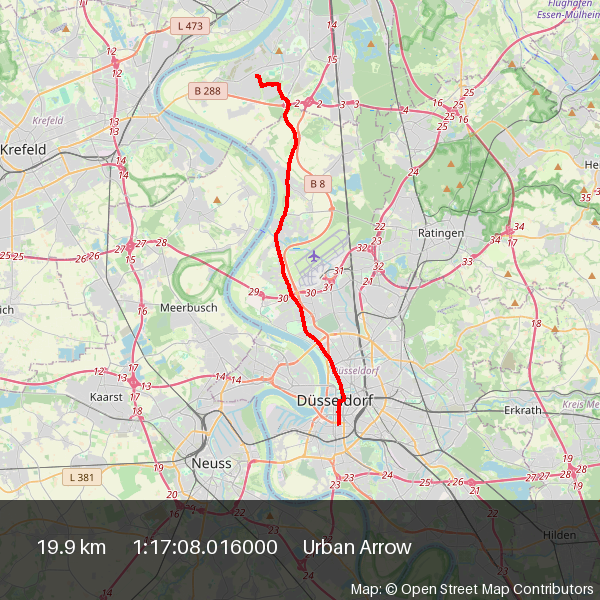Click the 19.9 km distance text
This screenshot has width=600, height=600.
point(72,547)
